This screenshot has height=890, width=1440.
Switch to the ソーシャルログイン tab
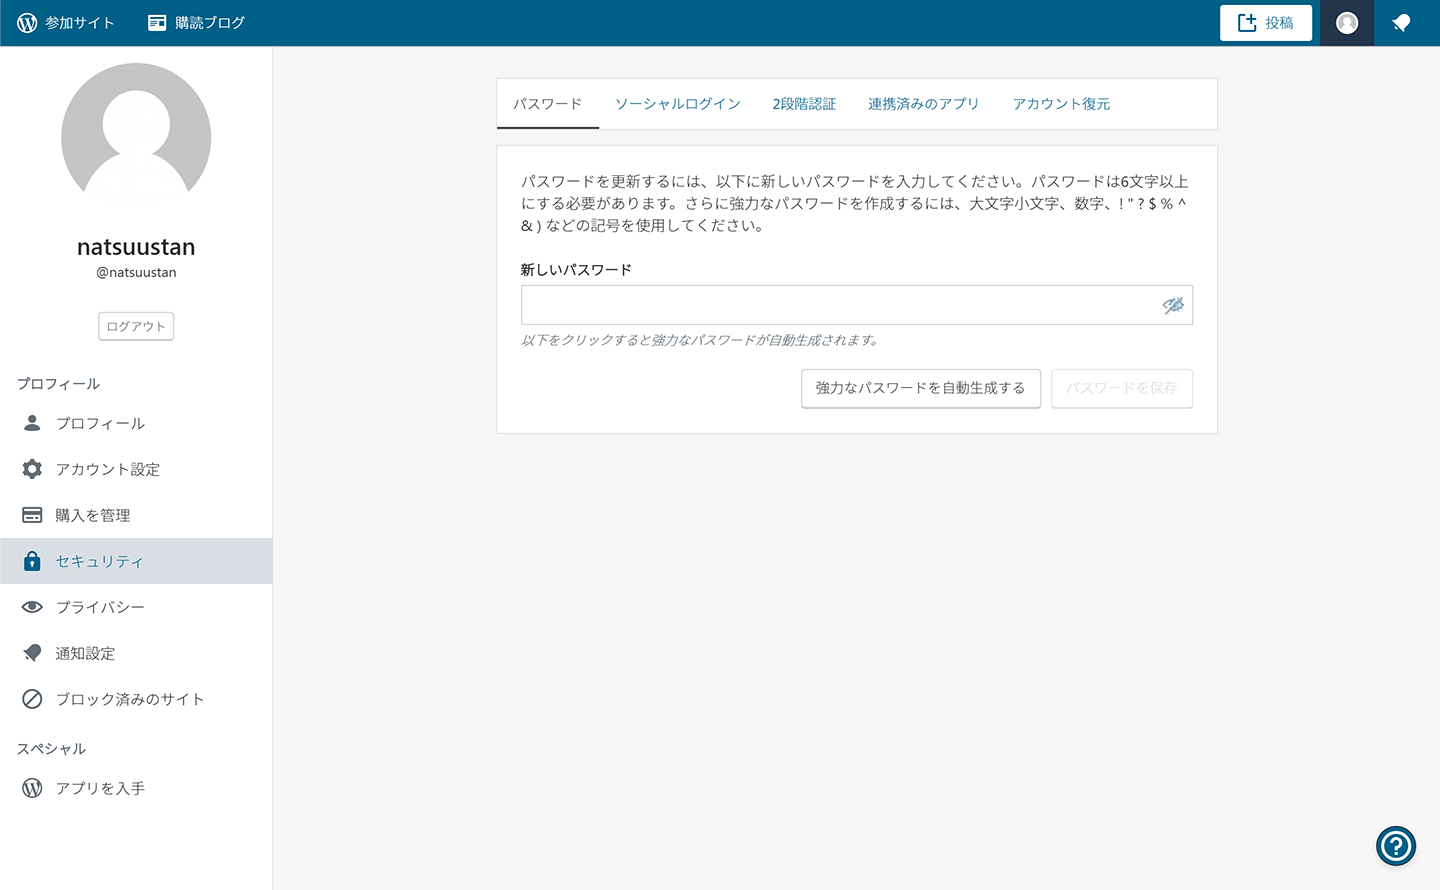[678, 104]
